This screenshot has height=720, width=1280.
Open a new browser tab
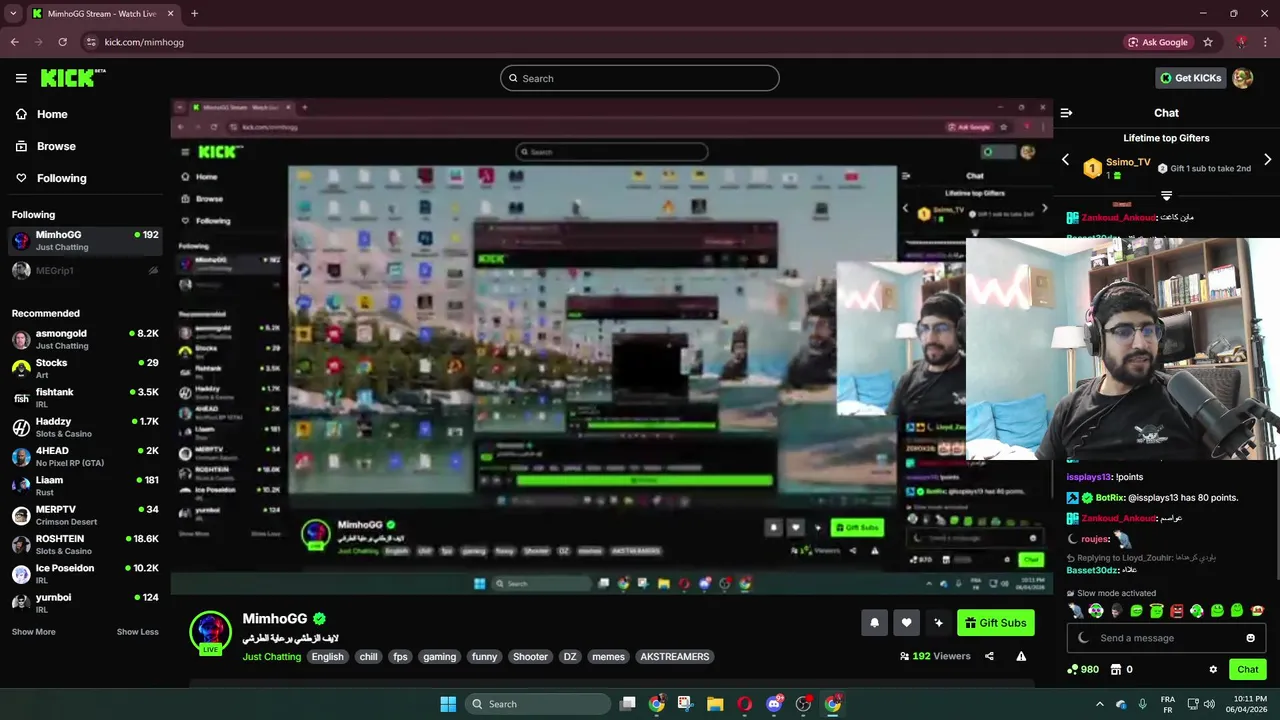click(x=194, y=14)
